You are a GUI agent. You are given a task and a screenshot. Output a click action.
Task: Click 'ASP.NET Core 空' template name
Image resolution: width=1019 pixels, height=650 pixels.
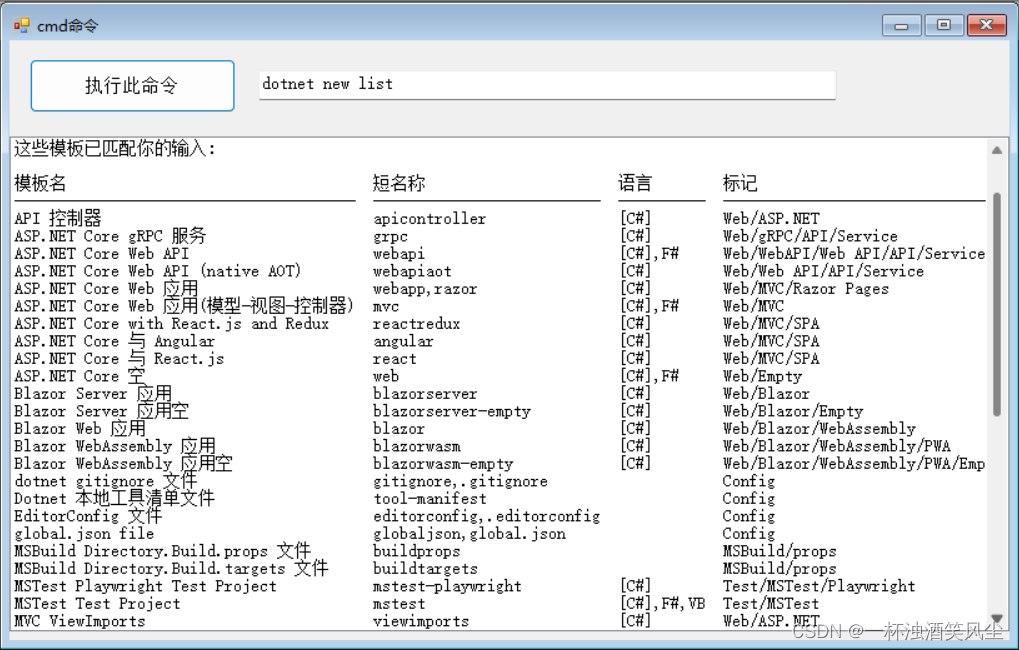coord(79,376)
